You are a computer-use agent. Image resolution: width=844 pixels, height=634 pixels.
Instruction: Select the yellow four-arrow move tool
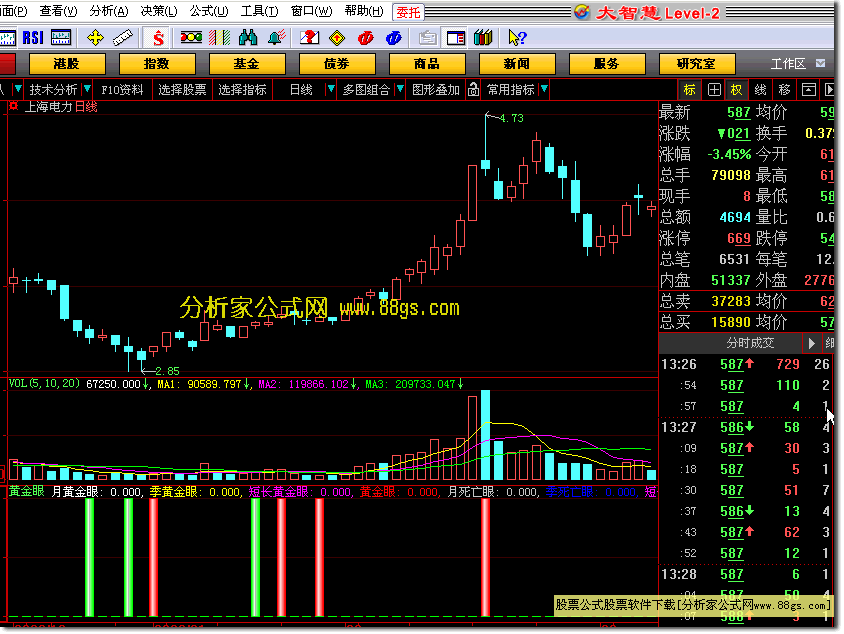point(95,38)
